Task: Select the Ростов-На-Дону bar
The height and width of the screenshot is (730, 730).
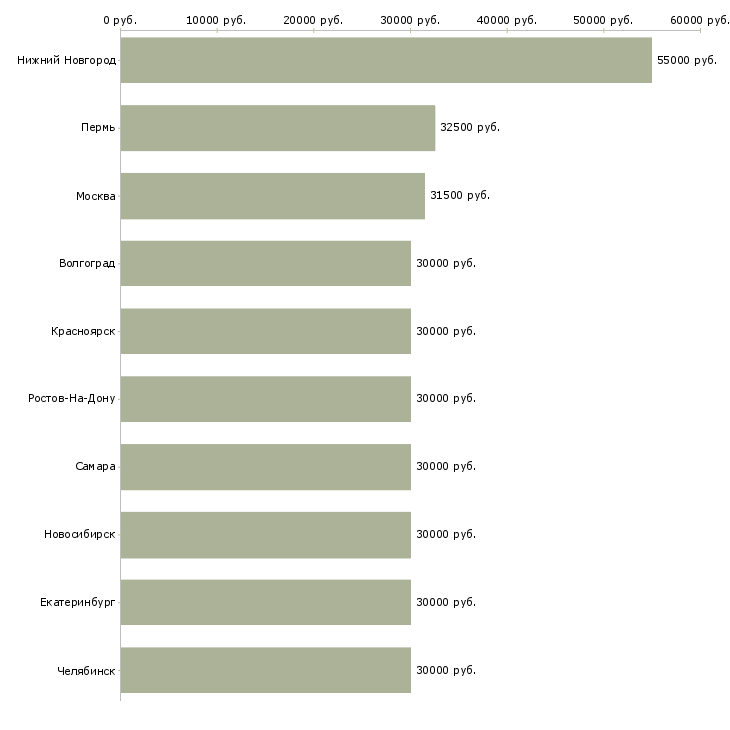Action: pos(266,399)
